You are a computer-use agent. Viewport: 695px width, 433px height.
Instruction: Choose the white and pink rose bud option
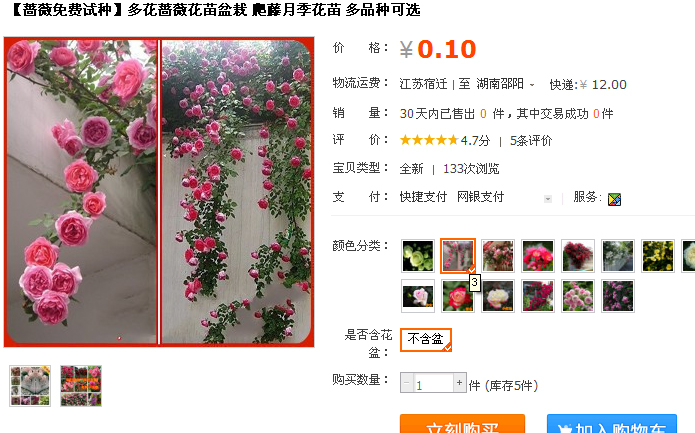tap(418, 296)
